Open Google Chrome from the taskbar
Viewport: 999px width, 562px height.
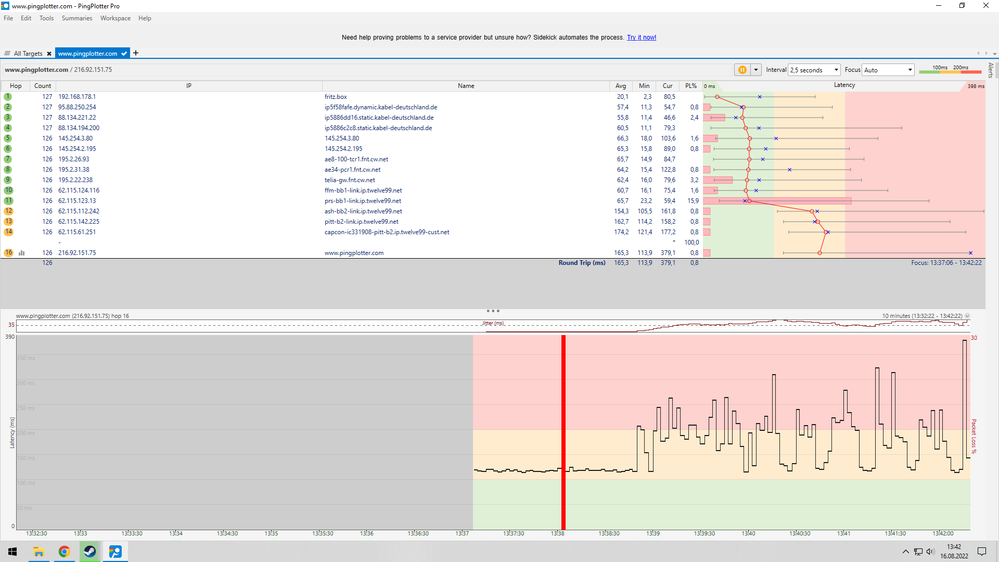pyautogui.click(x=64, y=552)
